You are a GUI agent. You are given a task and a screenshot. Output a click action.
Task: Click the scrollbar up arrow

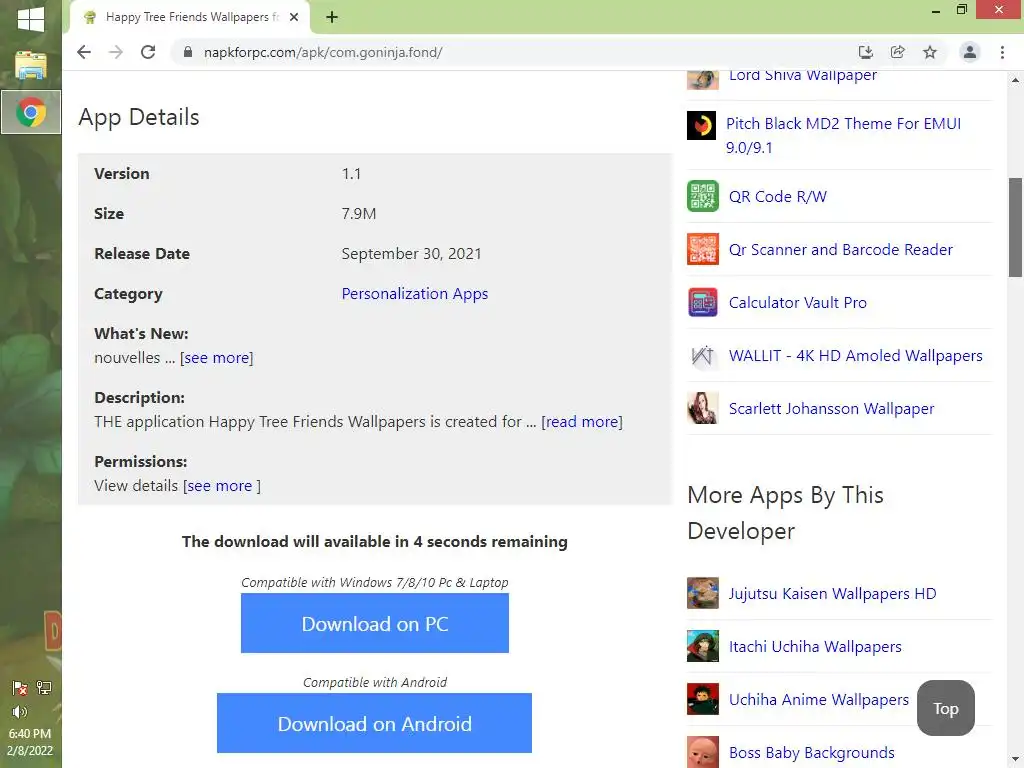[1015, 80]
